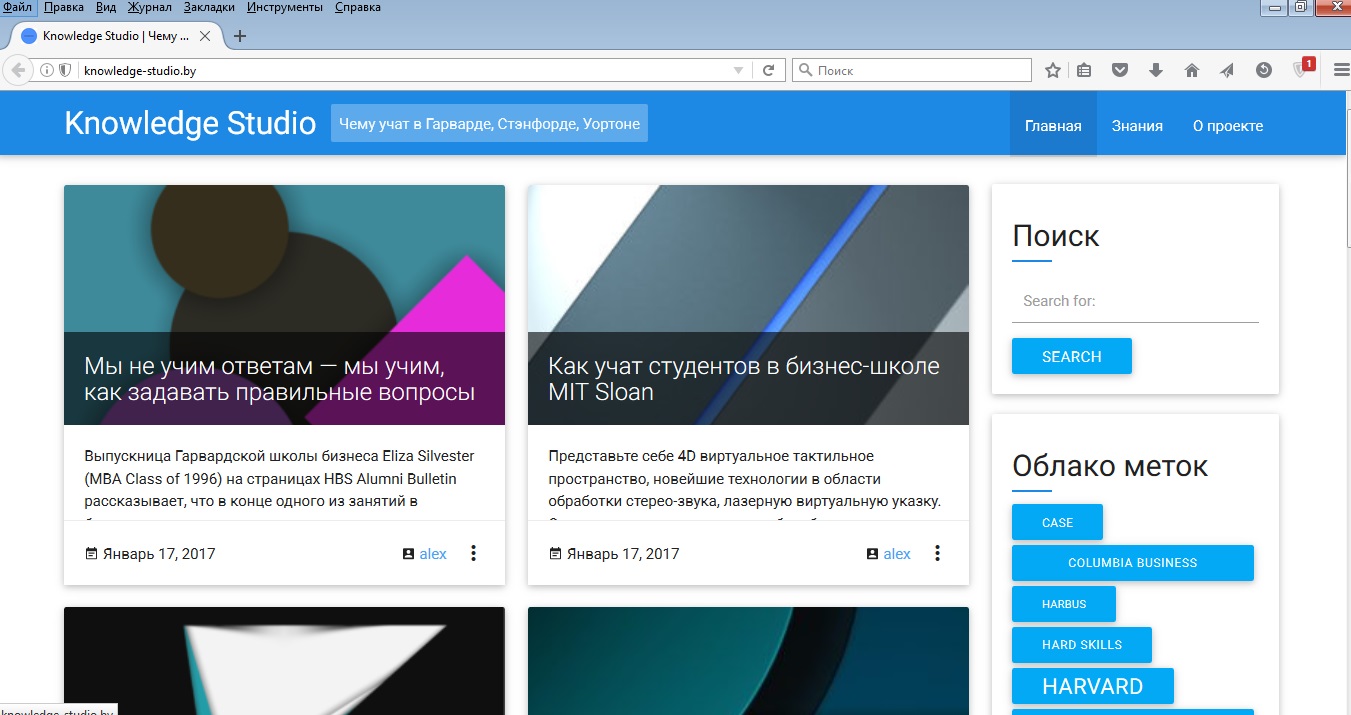Open the Закладки menu in menu bar
The height and width of the screenshot is (715, 1351).
[210, 7]
